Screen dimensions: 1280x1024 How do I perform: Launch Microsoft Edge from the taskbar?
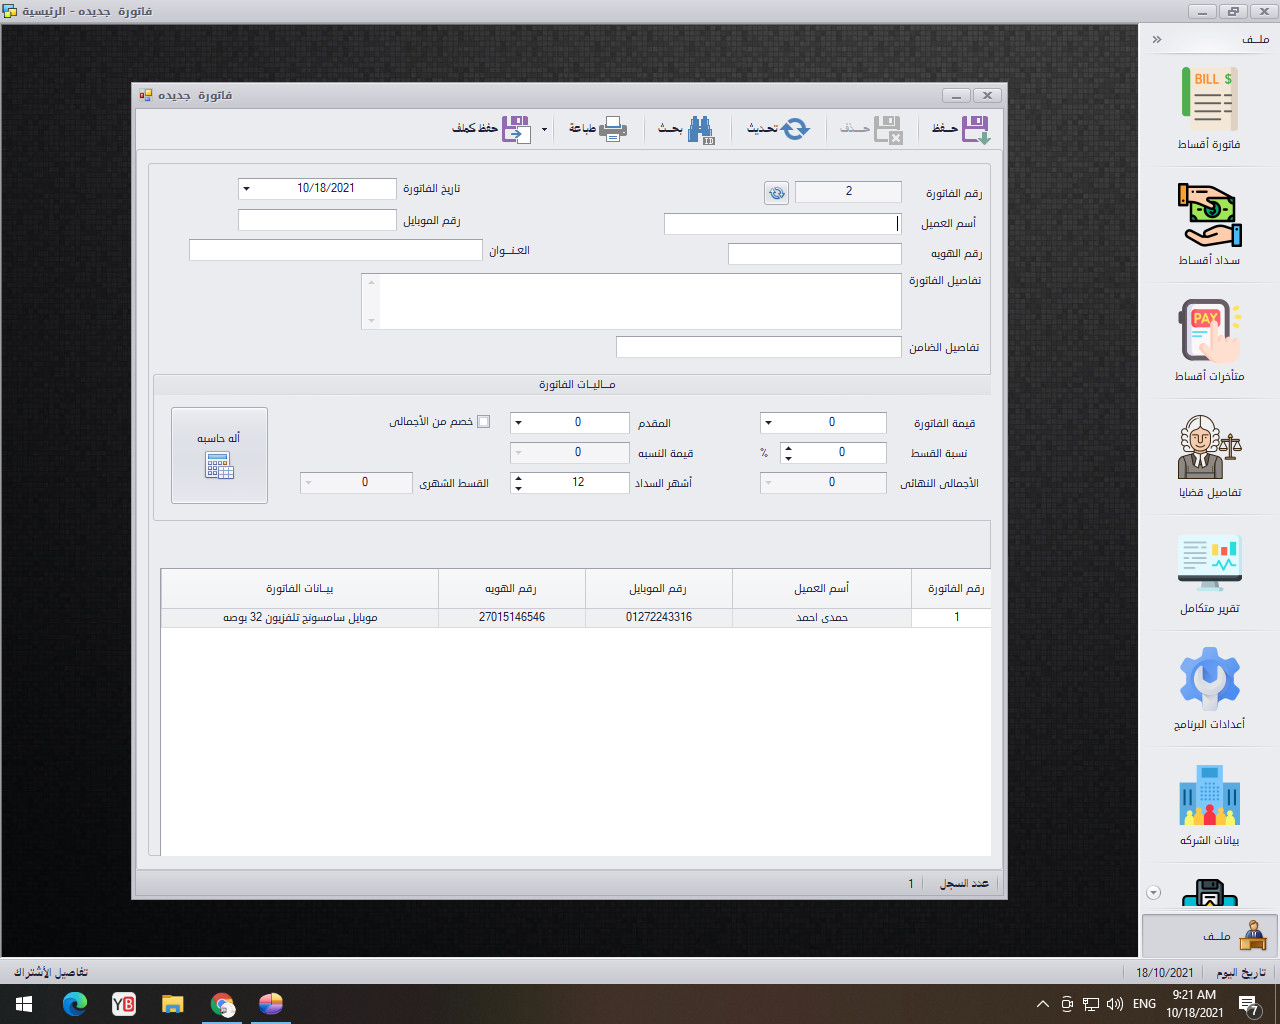coord(75,1004)
